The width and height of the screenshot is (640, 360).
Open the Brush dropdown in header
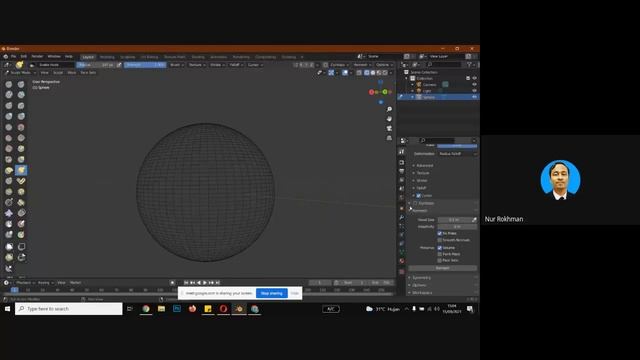pyautogui.click(x=176, y=65)
